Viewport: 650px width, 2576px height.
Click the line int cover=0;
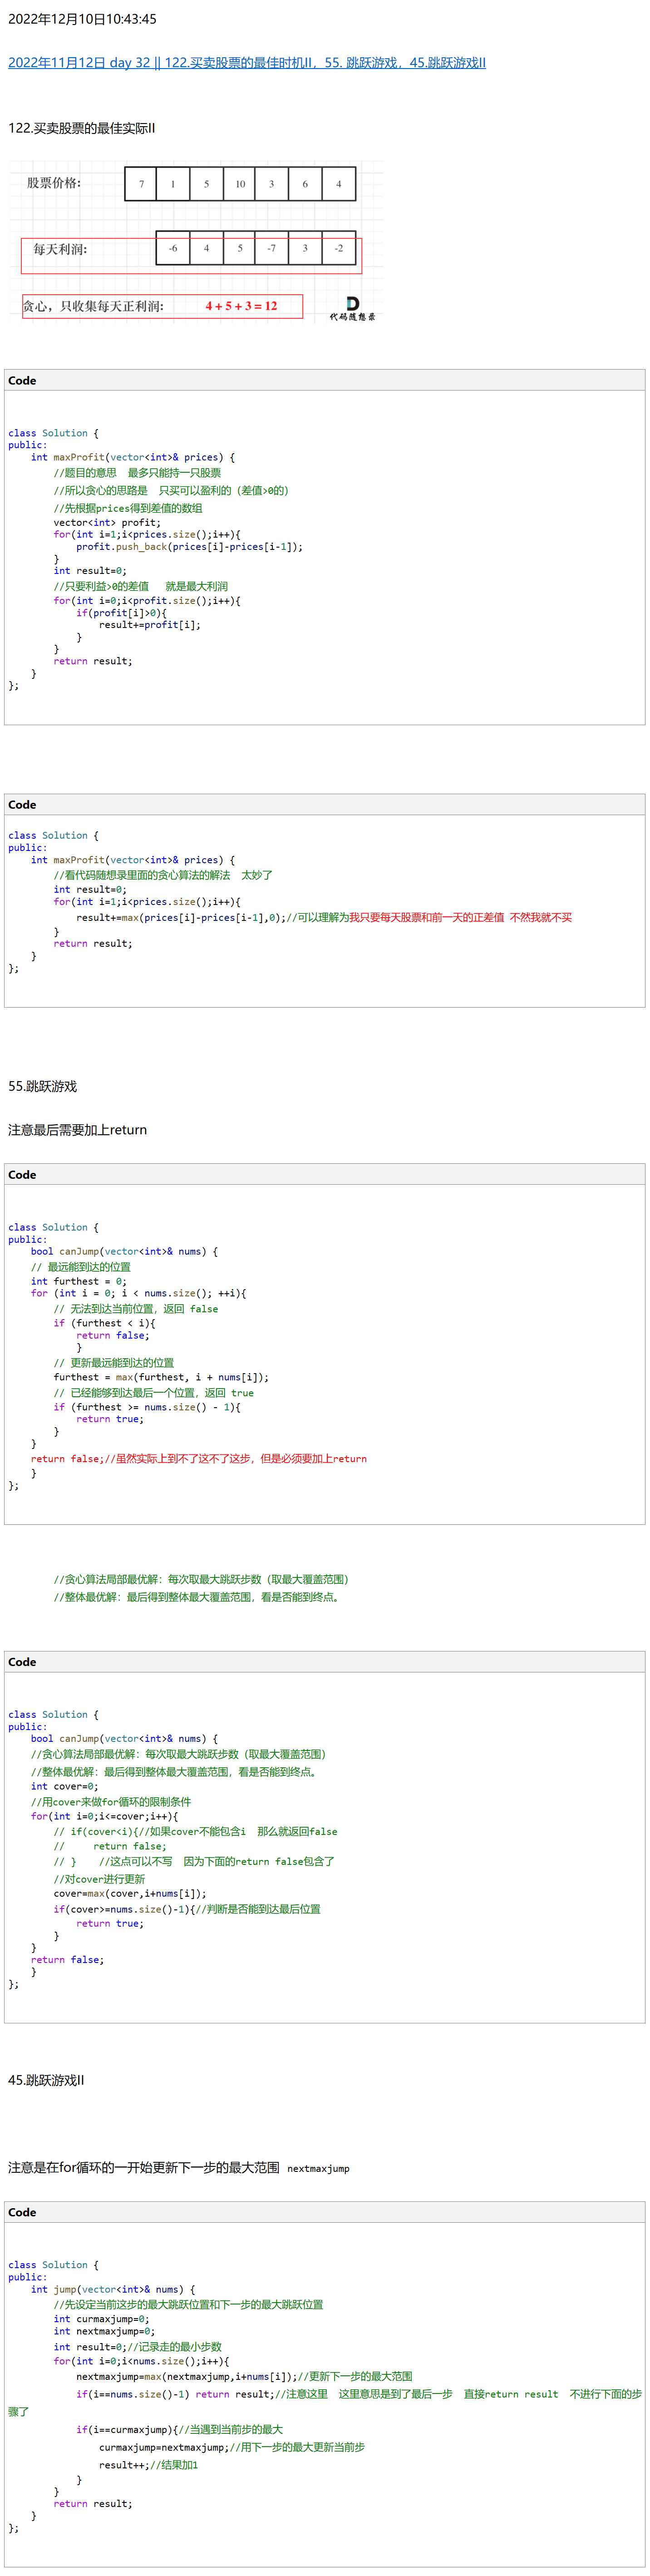[x=65, y=1787]
